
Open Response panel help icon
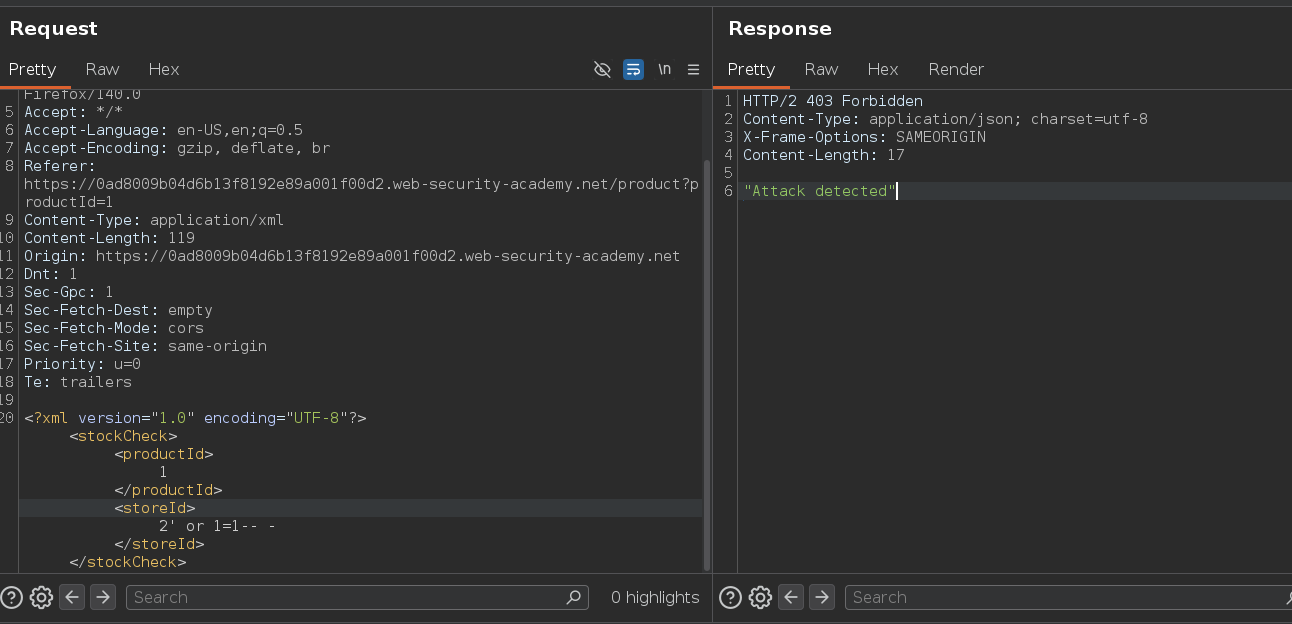tap(730, 597)
